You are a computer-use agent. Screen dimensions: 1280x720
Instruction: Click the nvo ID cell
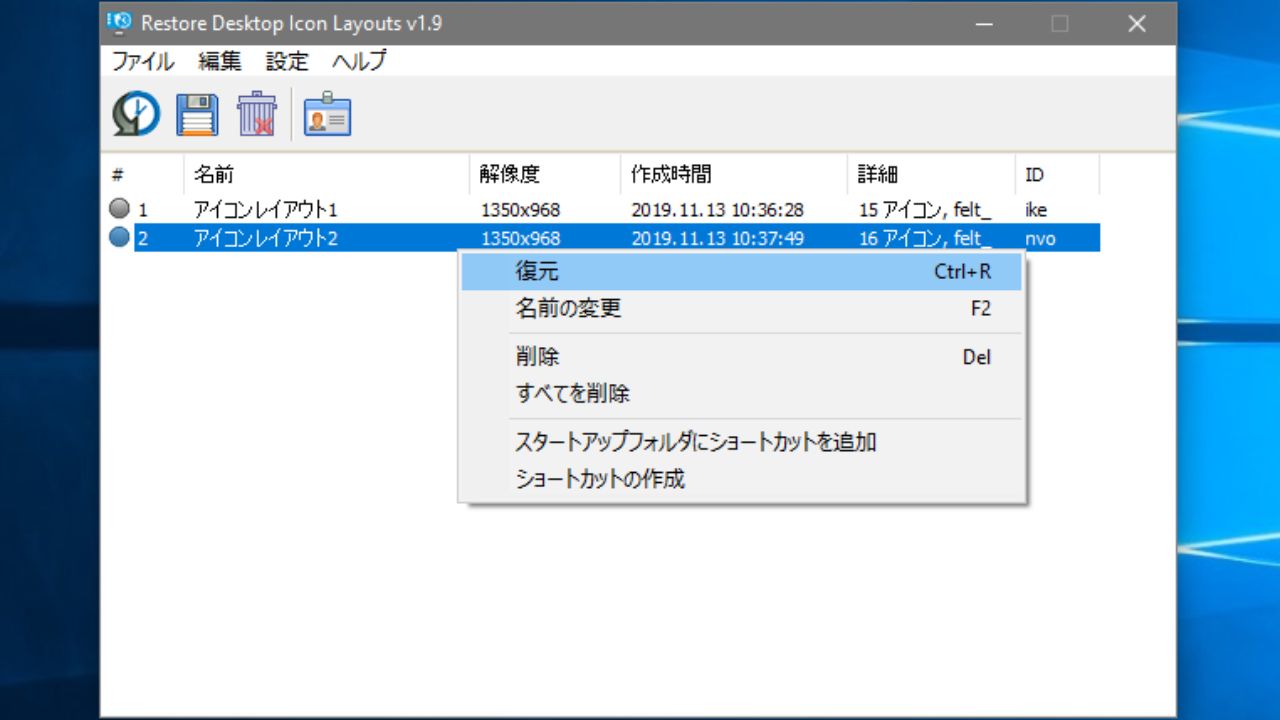point(1040,239)
